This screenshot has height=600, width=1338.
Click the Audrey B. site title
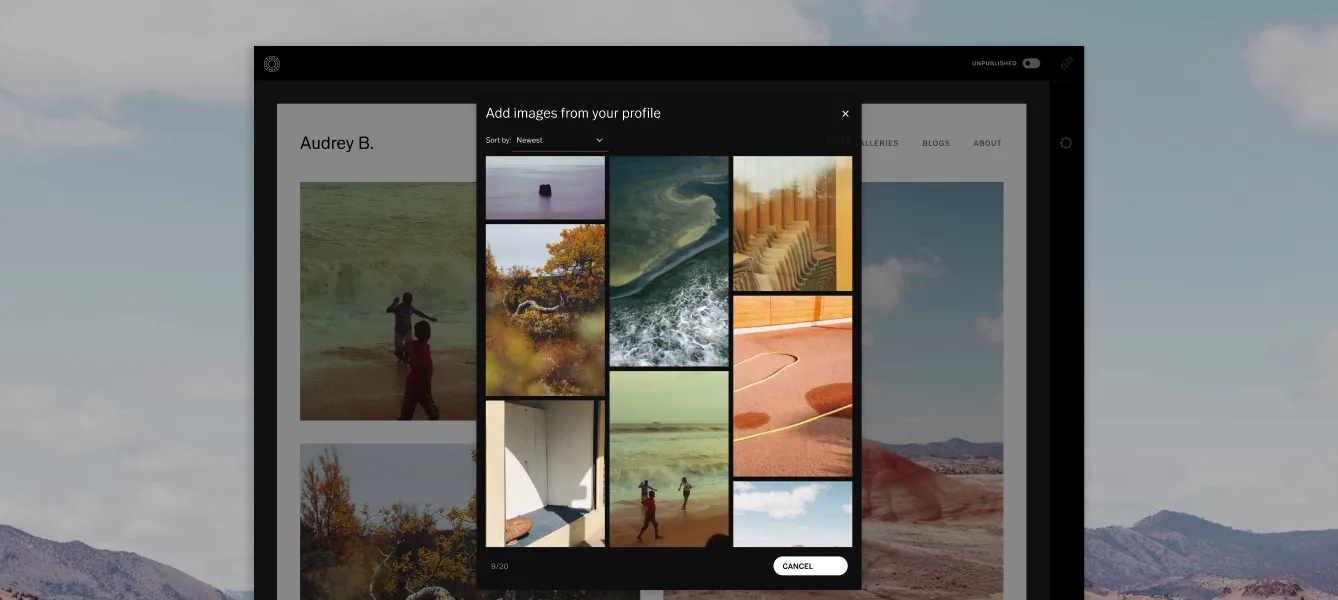pyautogui.click(x=337, y=143)
